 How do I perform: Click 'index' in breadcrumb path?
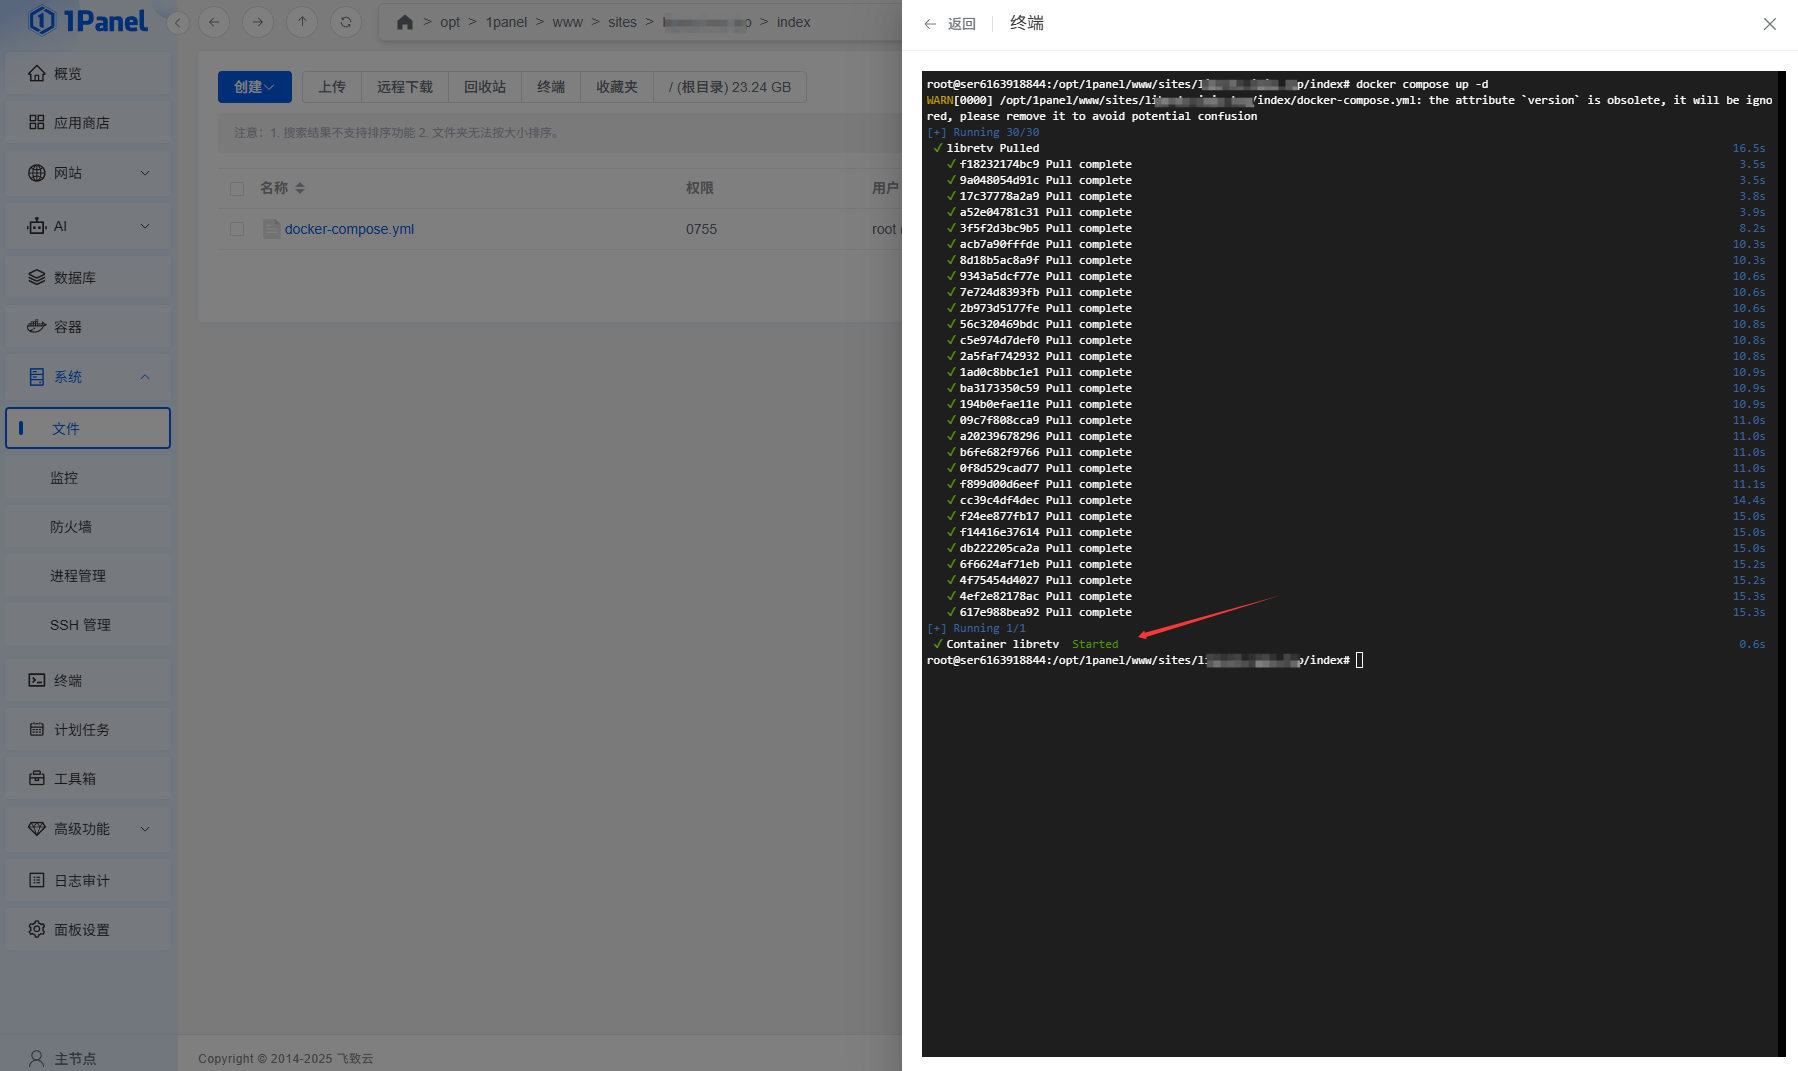[x=794, y=22]
